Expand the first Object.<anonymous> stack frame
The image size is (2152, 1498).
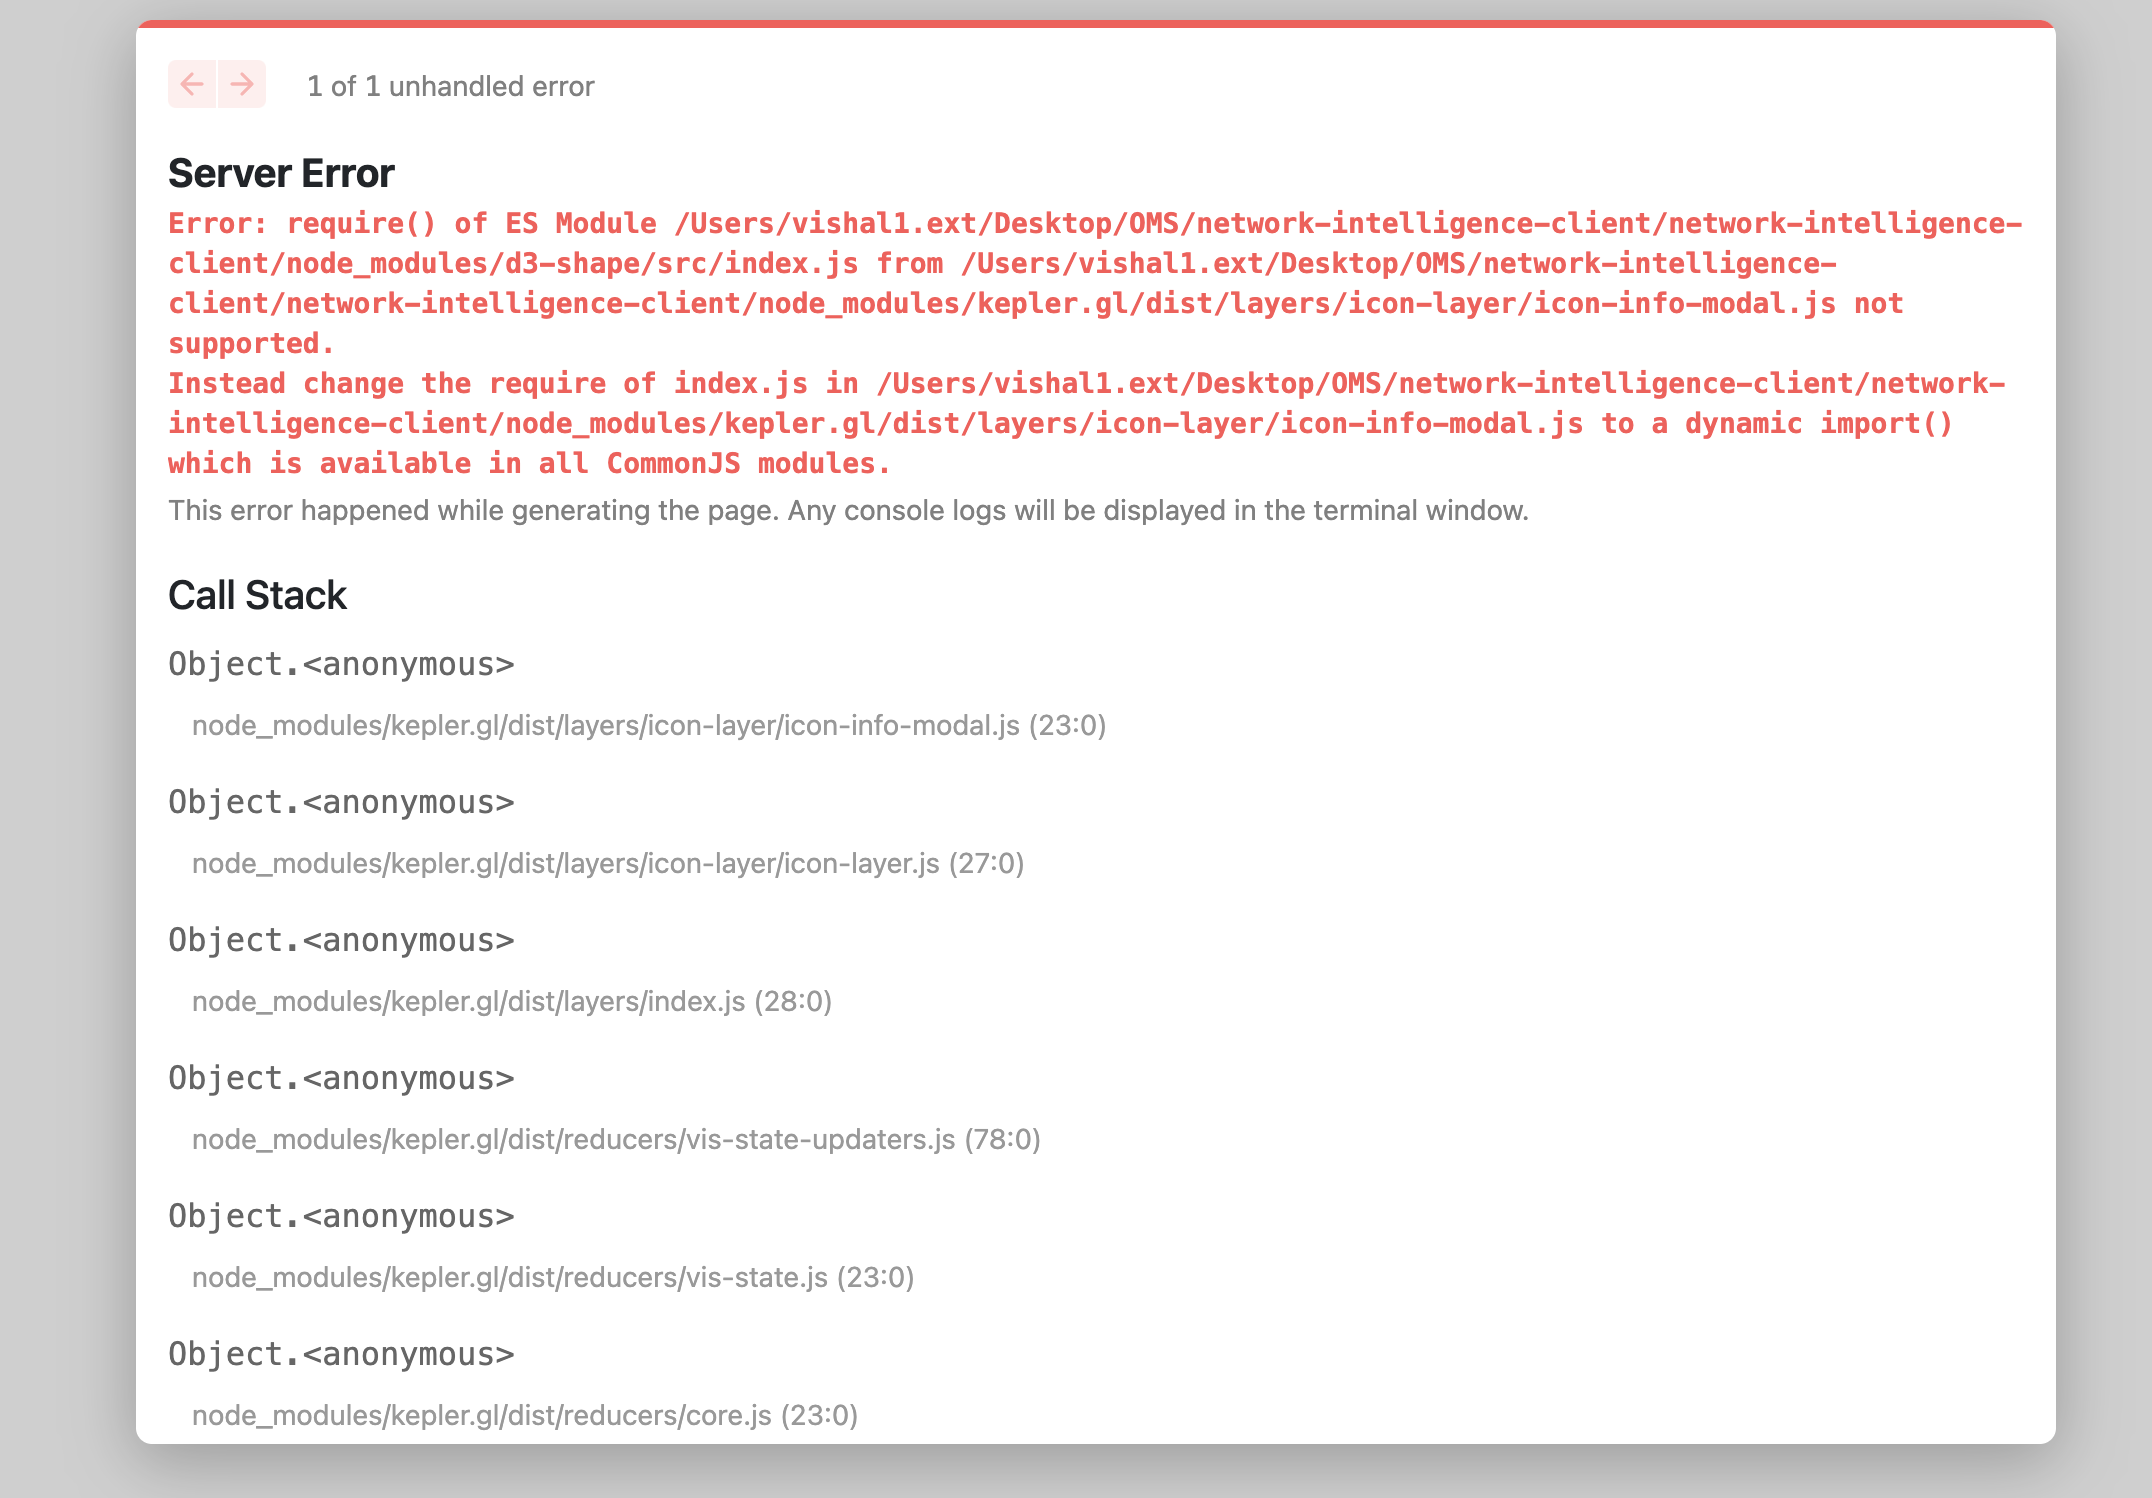click(340, 663)
